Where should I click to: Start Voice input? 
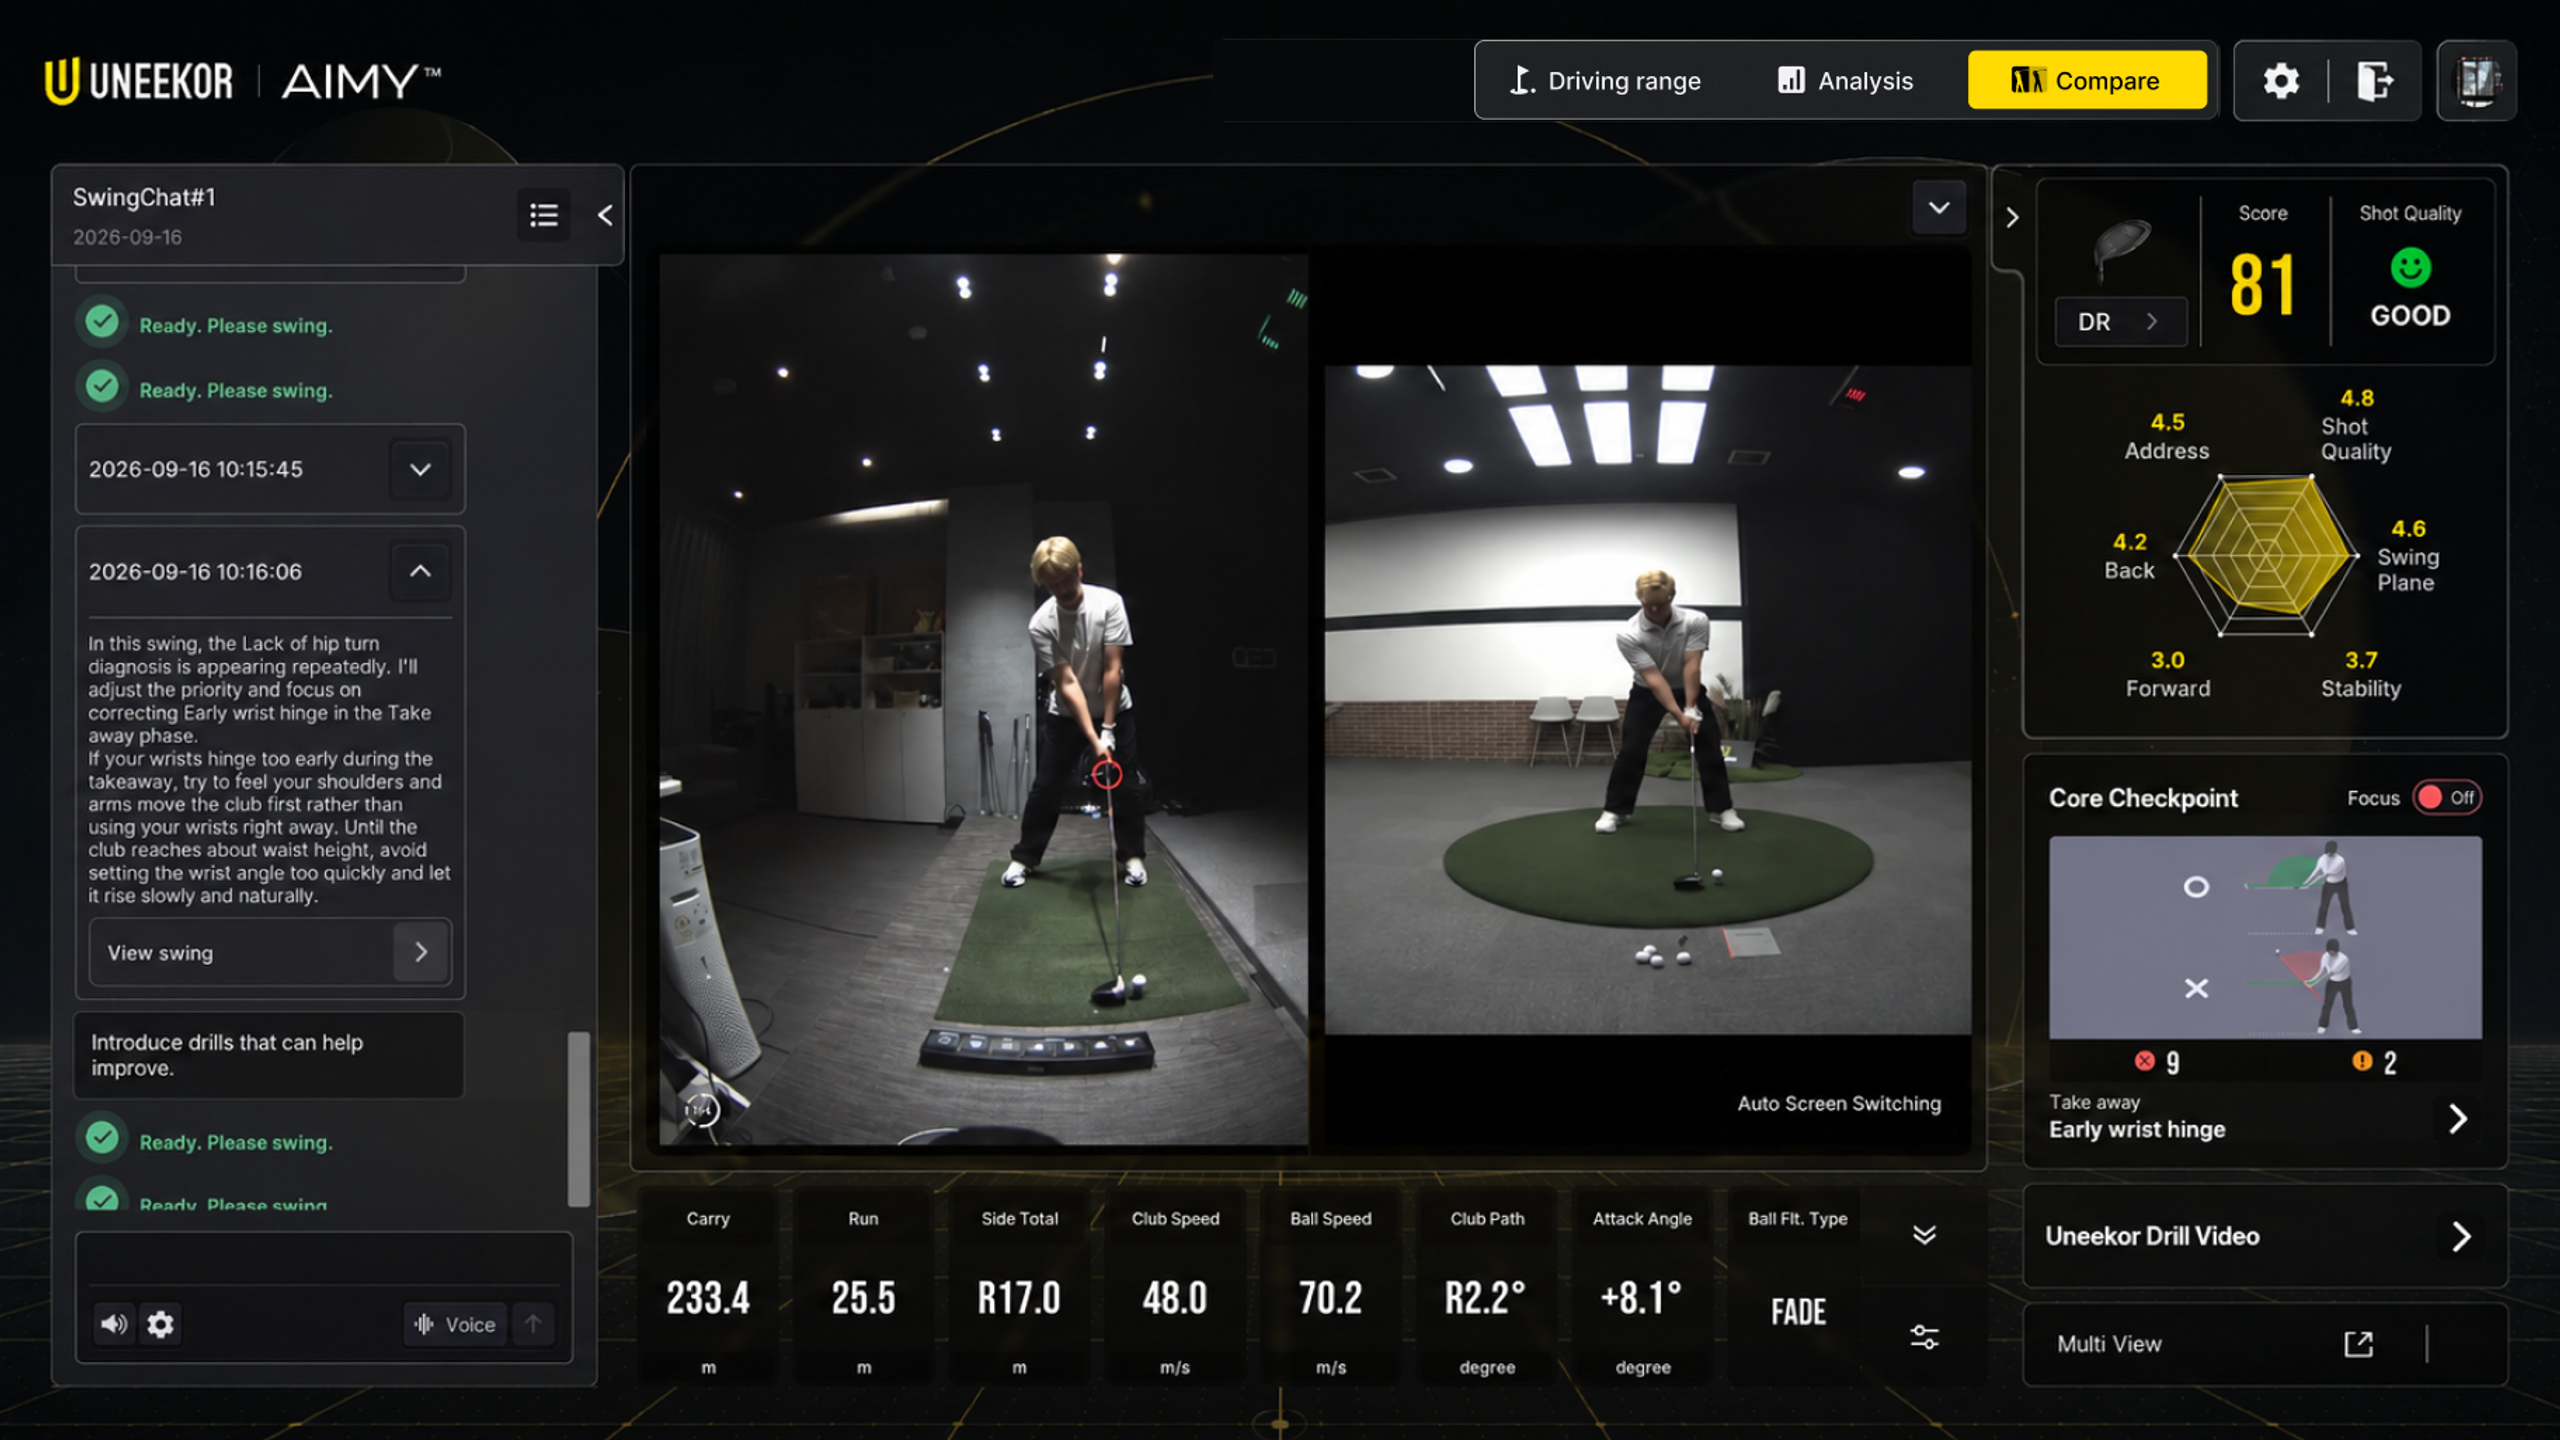coord(455,1324)
